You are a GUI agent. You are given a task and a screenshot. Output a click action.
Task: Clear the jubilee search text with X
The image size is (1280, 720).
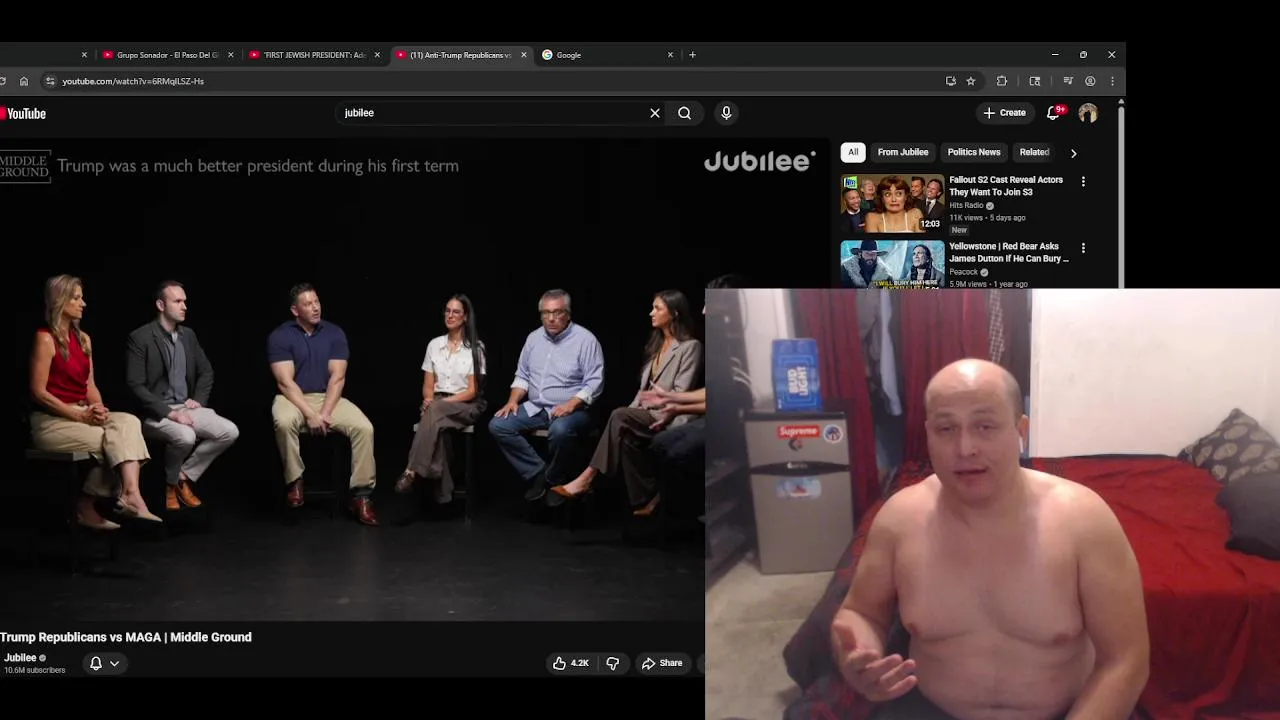point(655,113)
